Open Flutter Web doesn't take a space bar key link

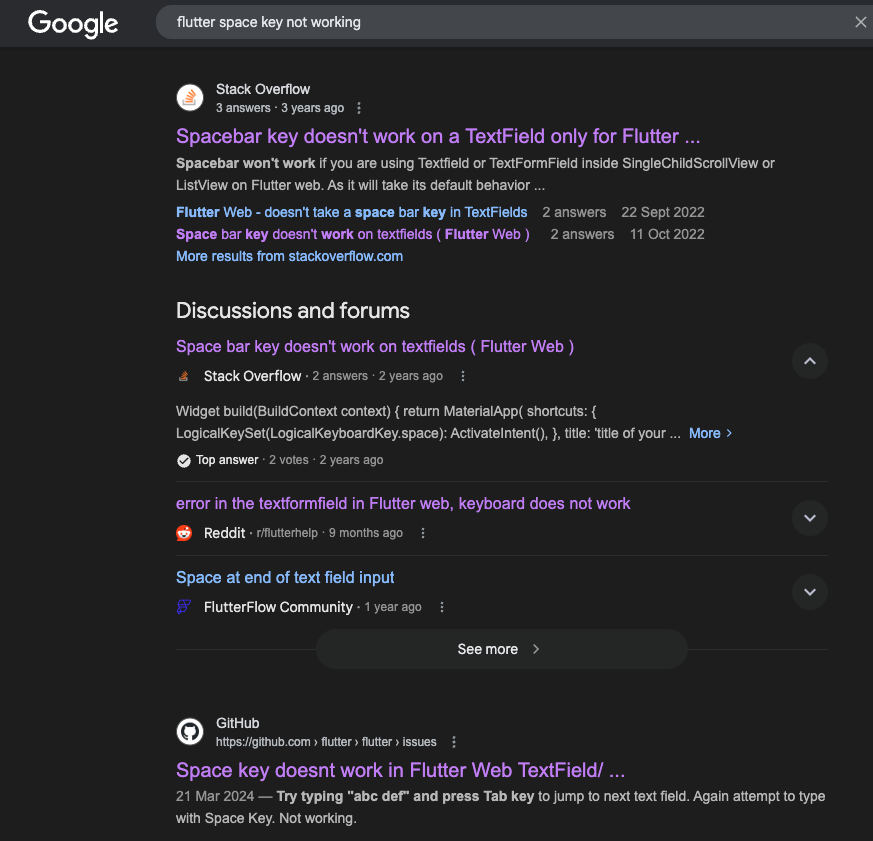tap(351, 212)
